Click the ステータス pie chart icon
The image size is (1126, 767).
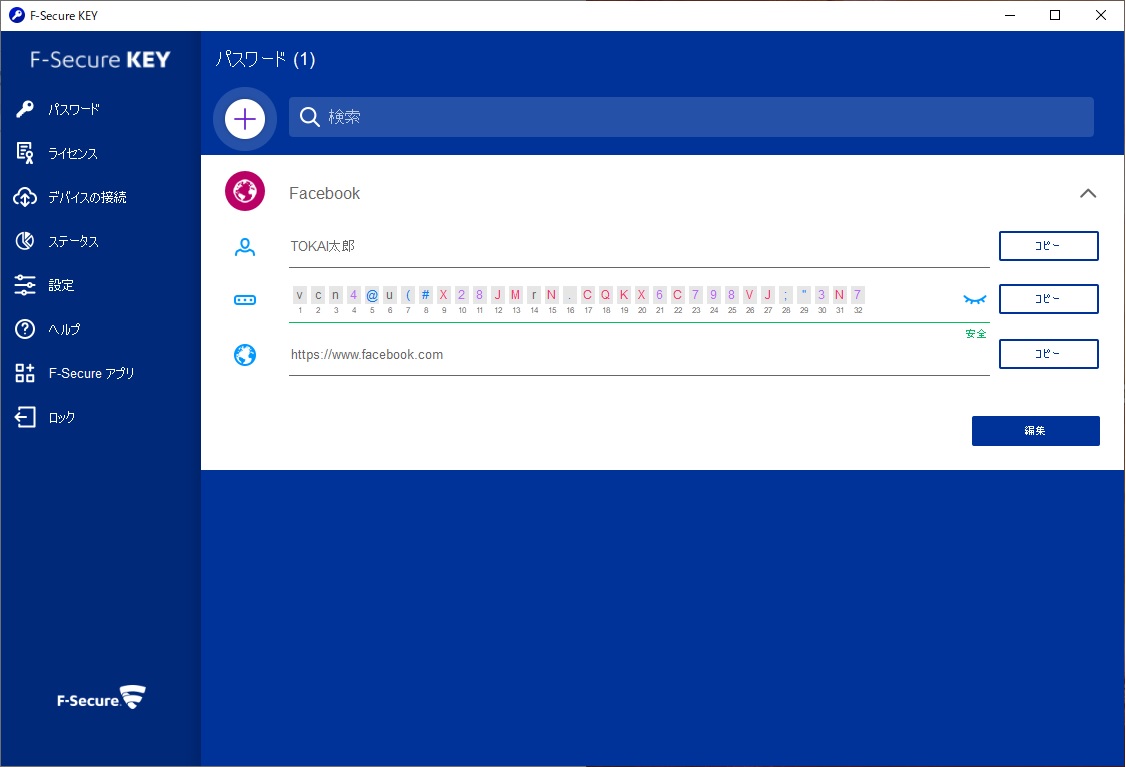(25, 241)
